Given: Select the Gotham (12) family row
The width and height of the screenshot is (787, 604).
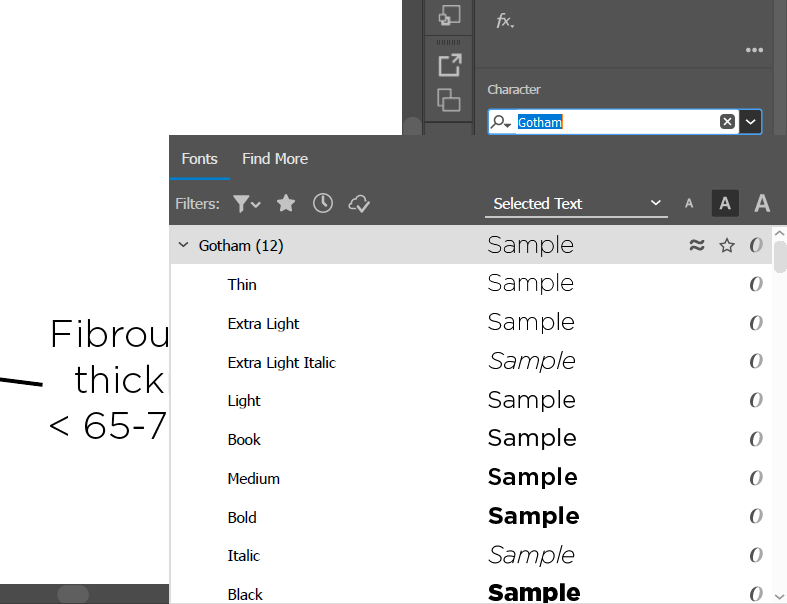Looking at the screenshot, I should (x=470, y=245).
